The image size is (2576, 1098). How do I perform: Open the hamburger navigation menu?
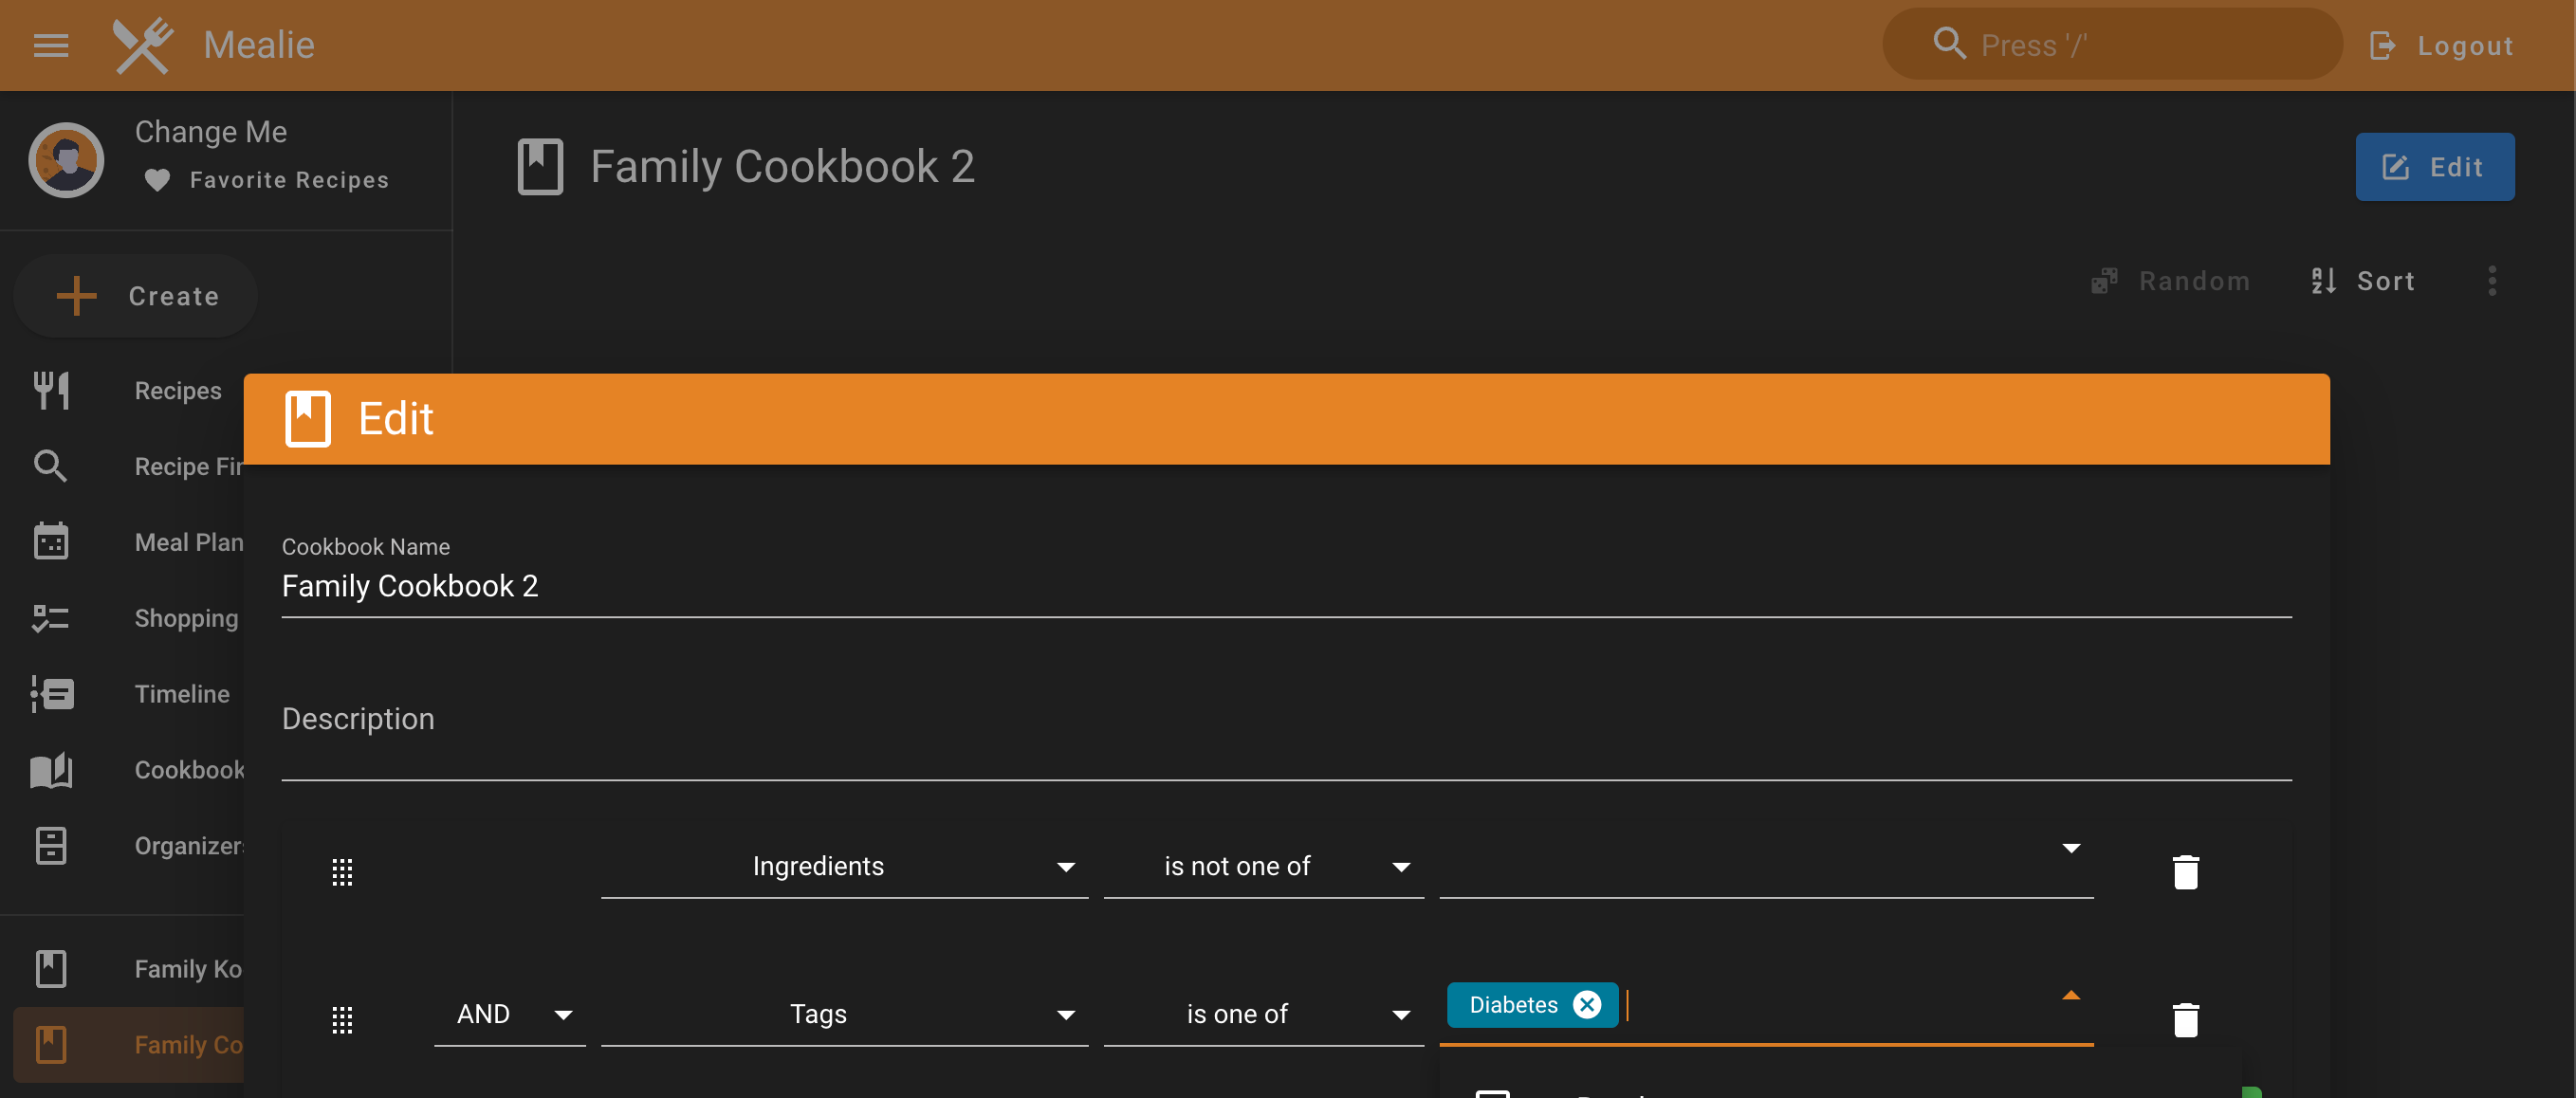51,45
